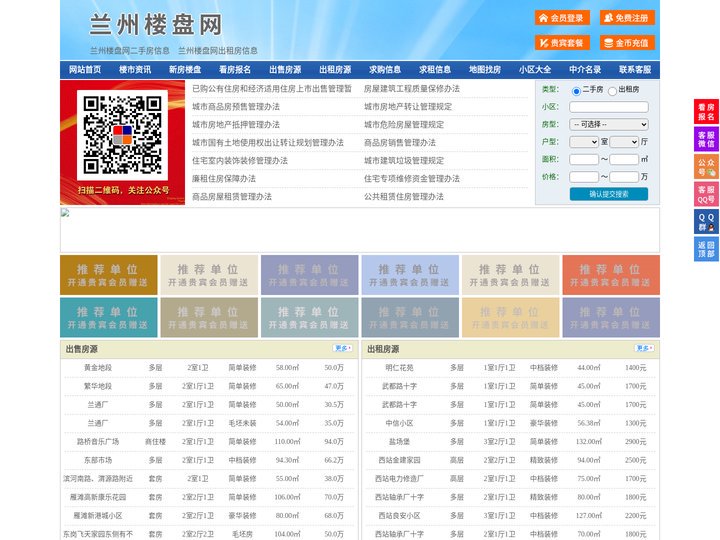Open the 城市房地产抵押管理办法 link
Screen dimensions: 720x540
coord(236,124)
